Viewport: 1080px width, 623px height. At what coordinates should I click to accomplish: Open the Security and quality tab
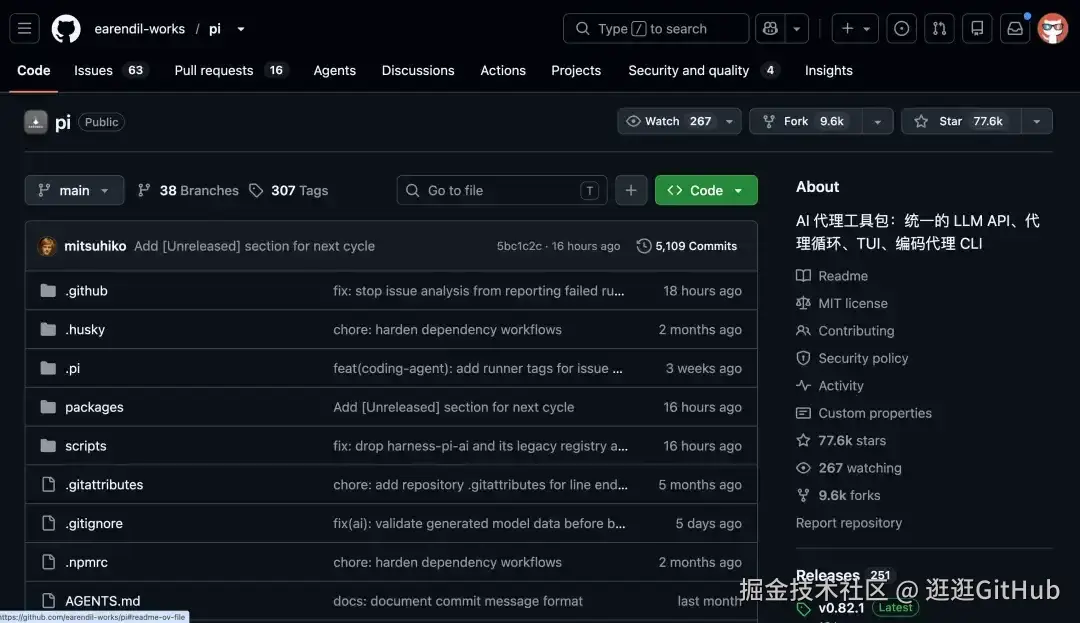(703, 70)
